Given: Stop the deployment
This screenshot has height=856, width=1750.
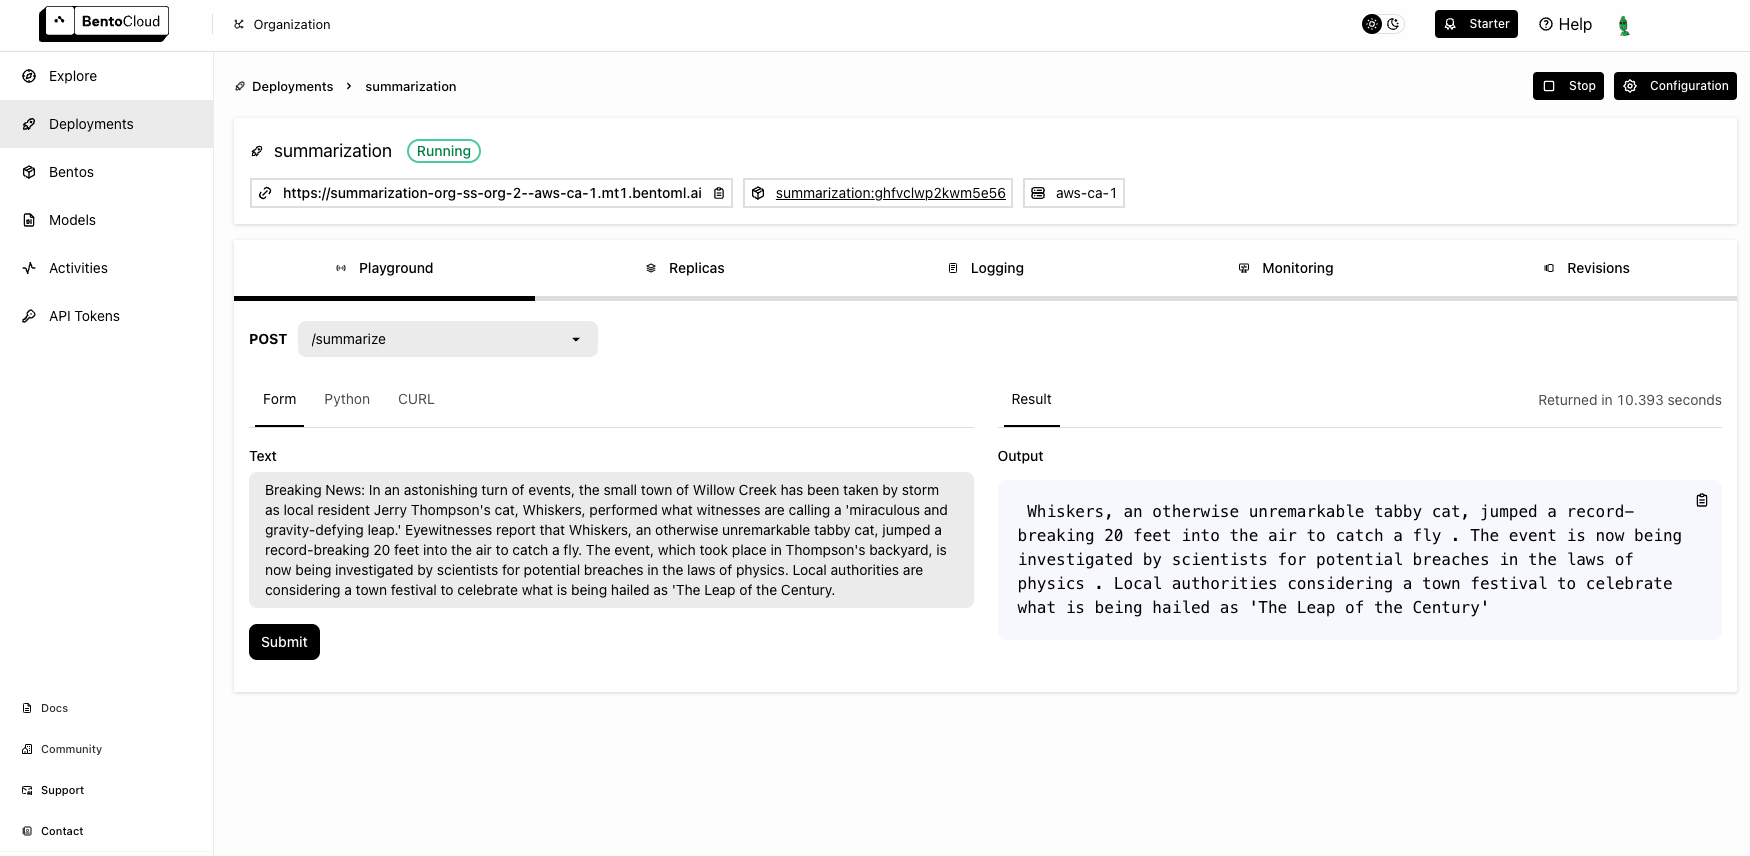Looking at the screenshot, I should coord(1568,86).
